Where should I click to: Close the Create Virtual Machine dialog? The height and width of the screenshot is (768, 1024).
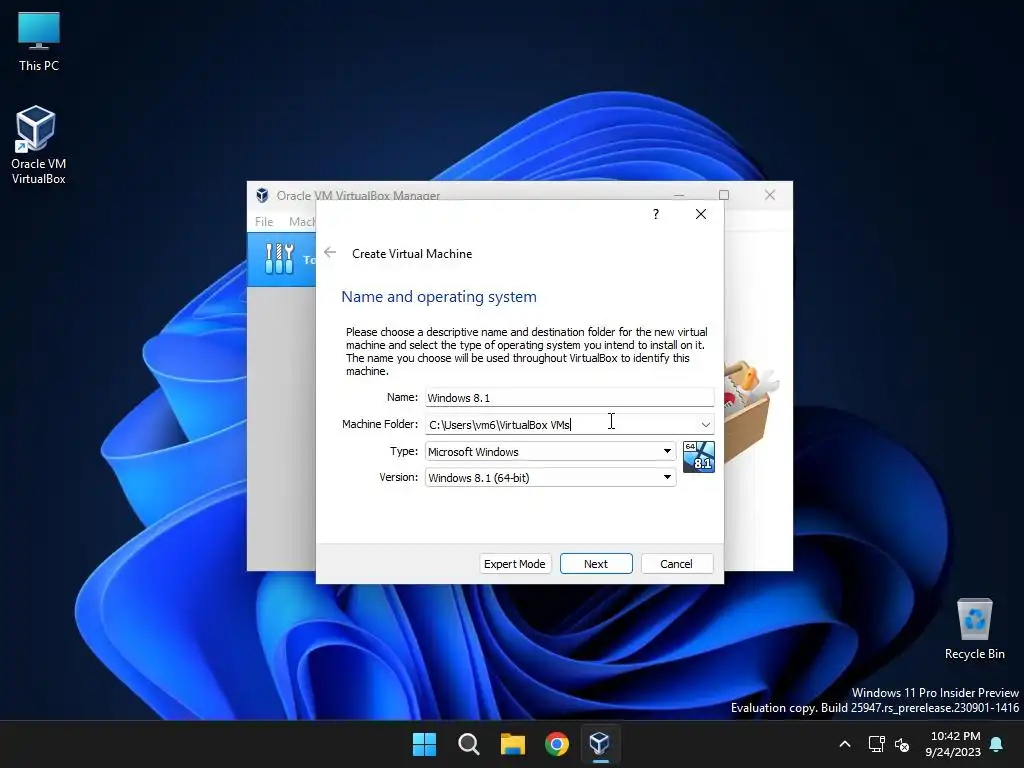tap(701, 214)
